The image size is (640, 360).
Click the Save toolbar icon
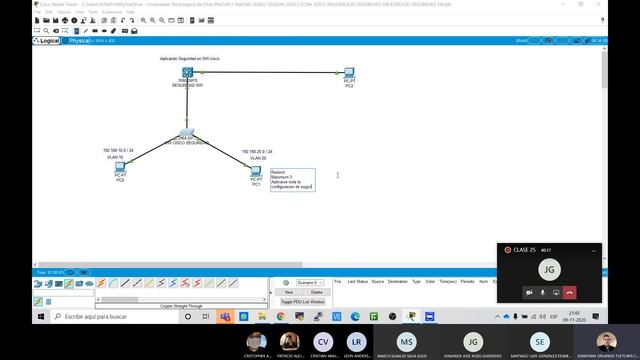coord(56,20)
